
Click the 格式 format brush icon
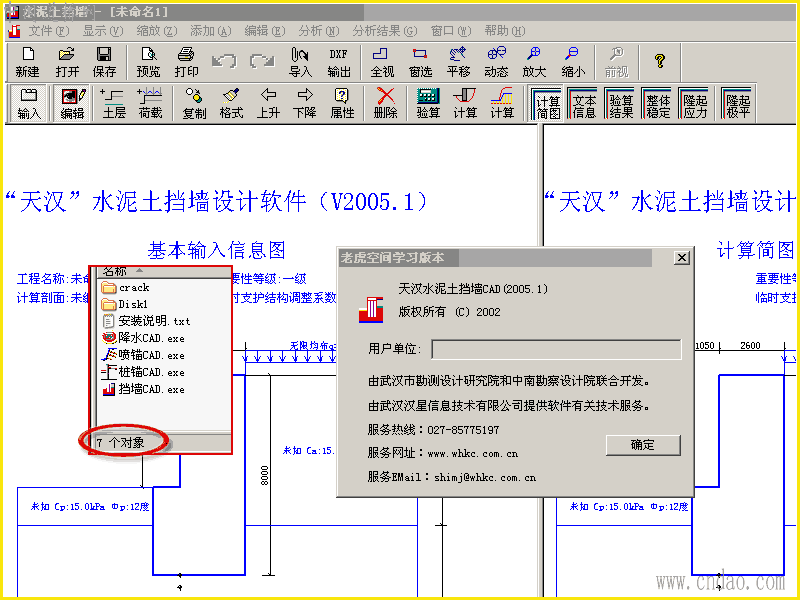(x=231, y=103)
